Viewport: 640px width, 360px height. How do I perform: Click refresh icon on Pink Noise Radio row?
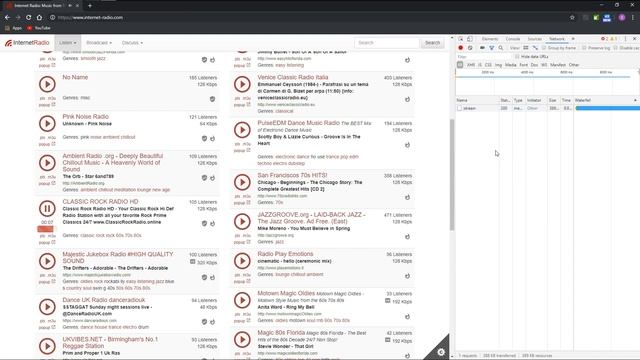[213, 138]
